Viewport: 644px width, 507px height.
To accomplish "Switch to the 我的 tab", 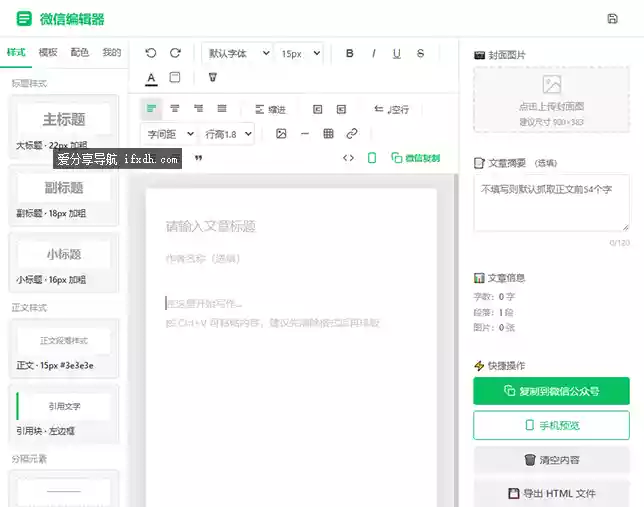I will coord(112,52).
